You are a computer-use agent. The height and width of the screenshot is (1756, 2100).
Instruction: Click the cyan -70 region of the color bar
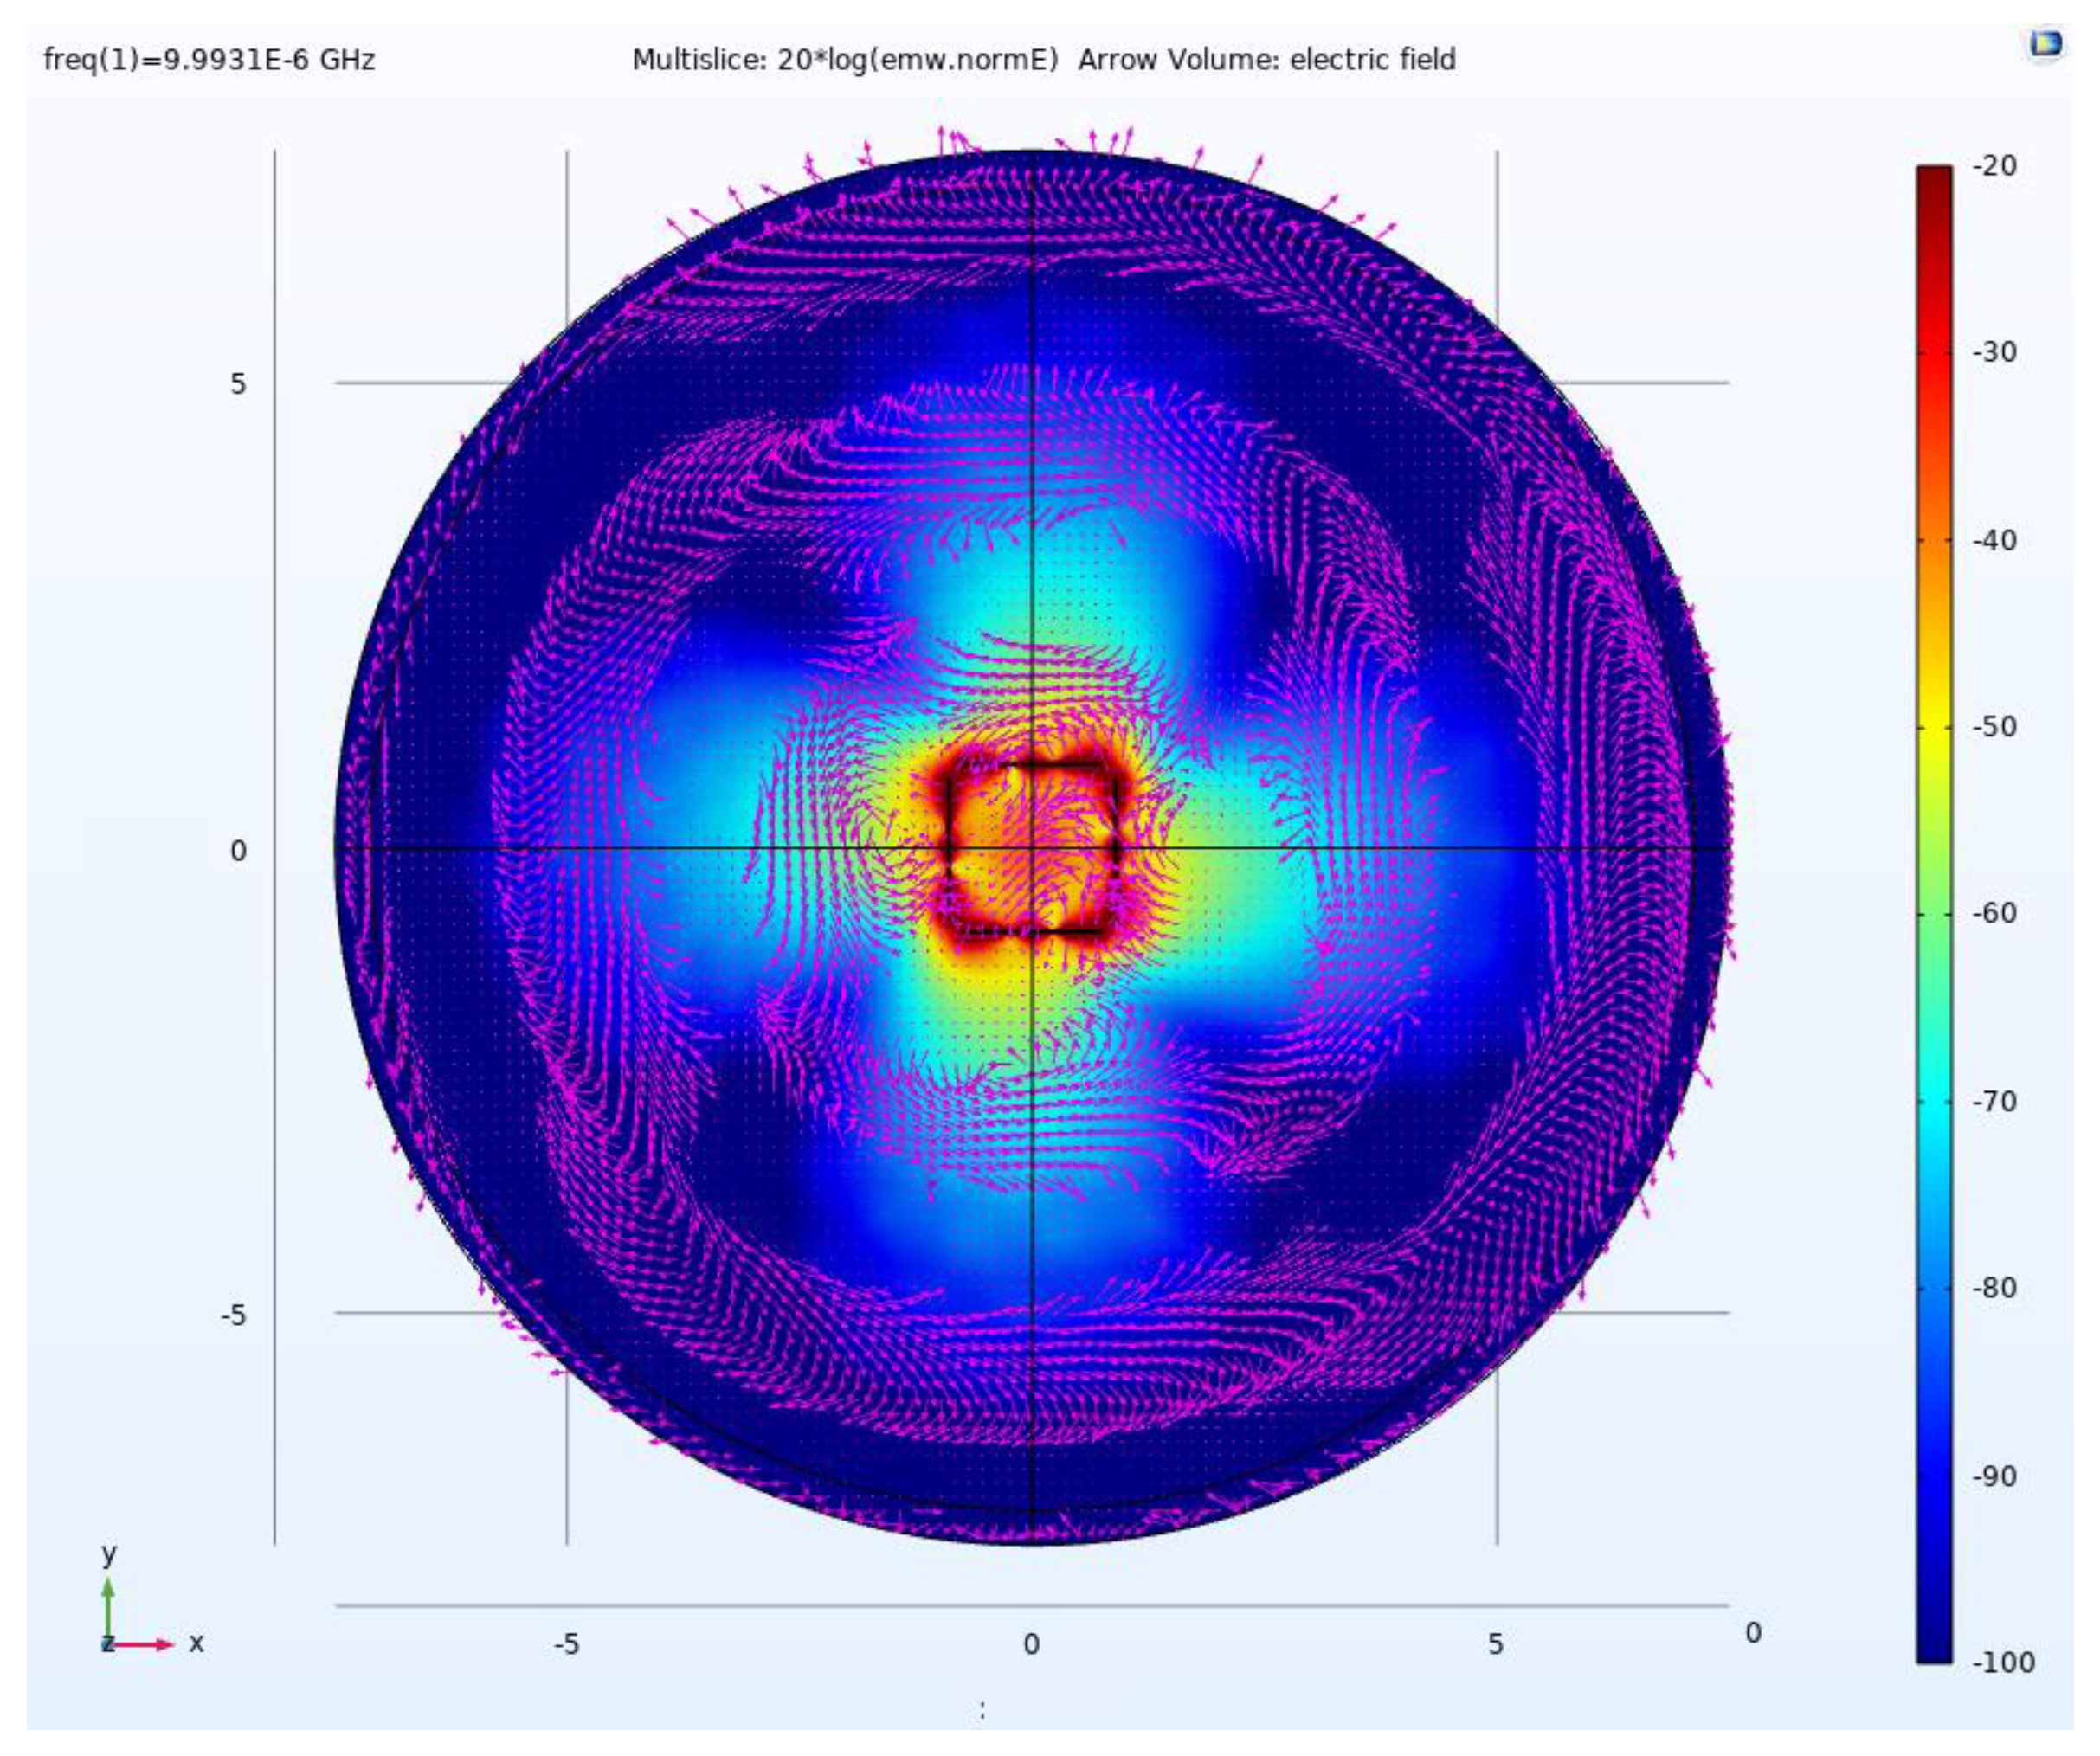pos(1934,1101)
